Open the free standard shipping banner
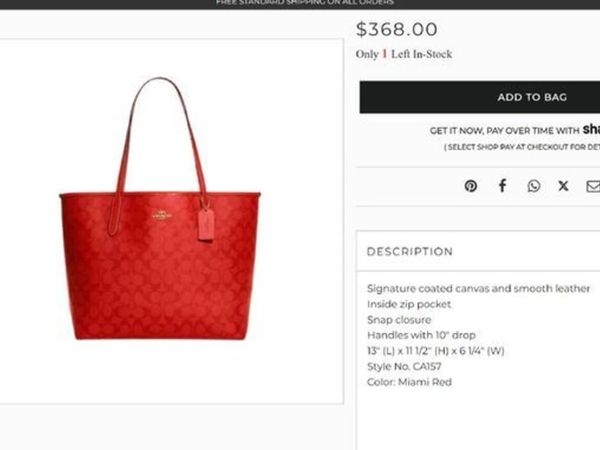This screenshot has width=600, height=450. (305, 3)
